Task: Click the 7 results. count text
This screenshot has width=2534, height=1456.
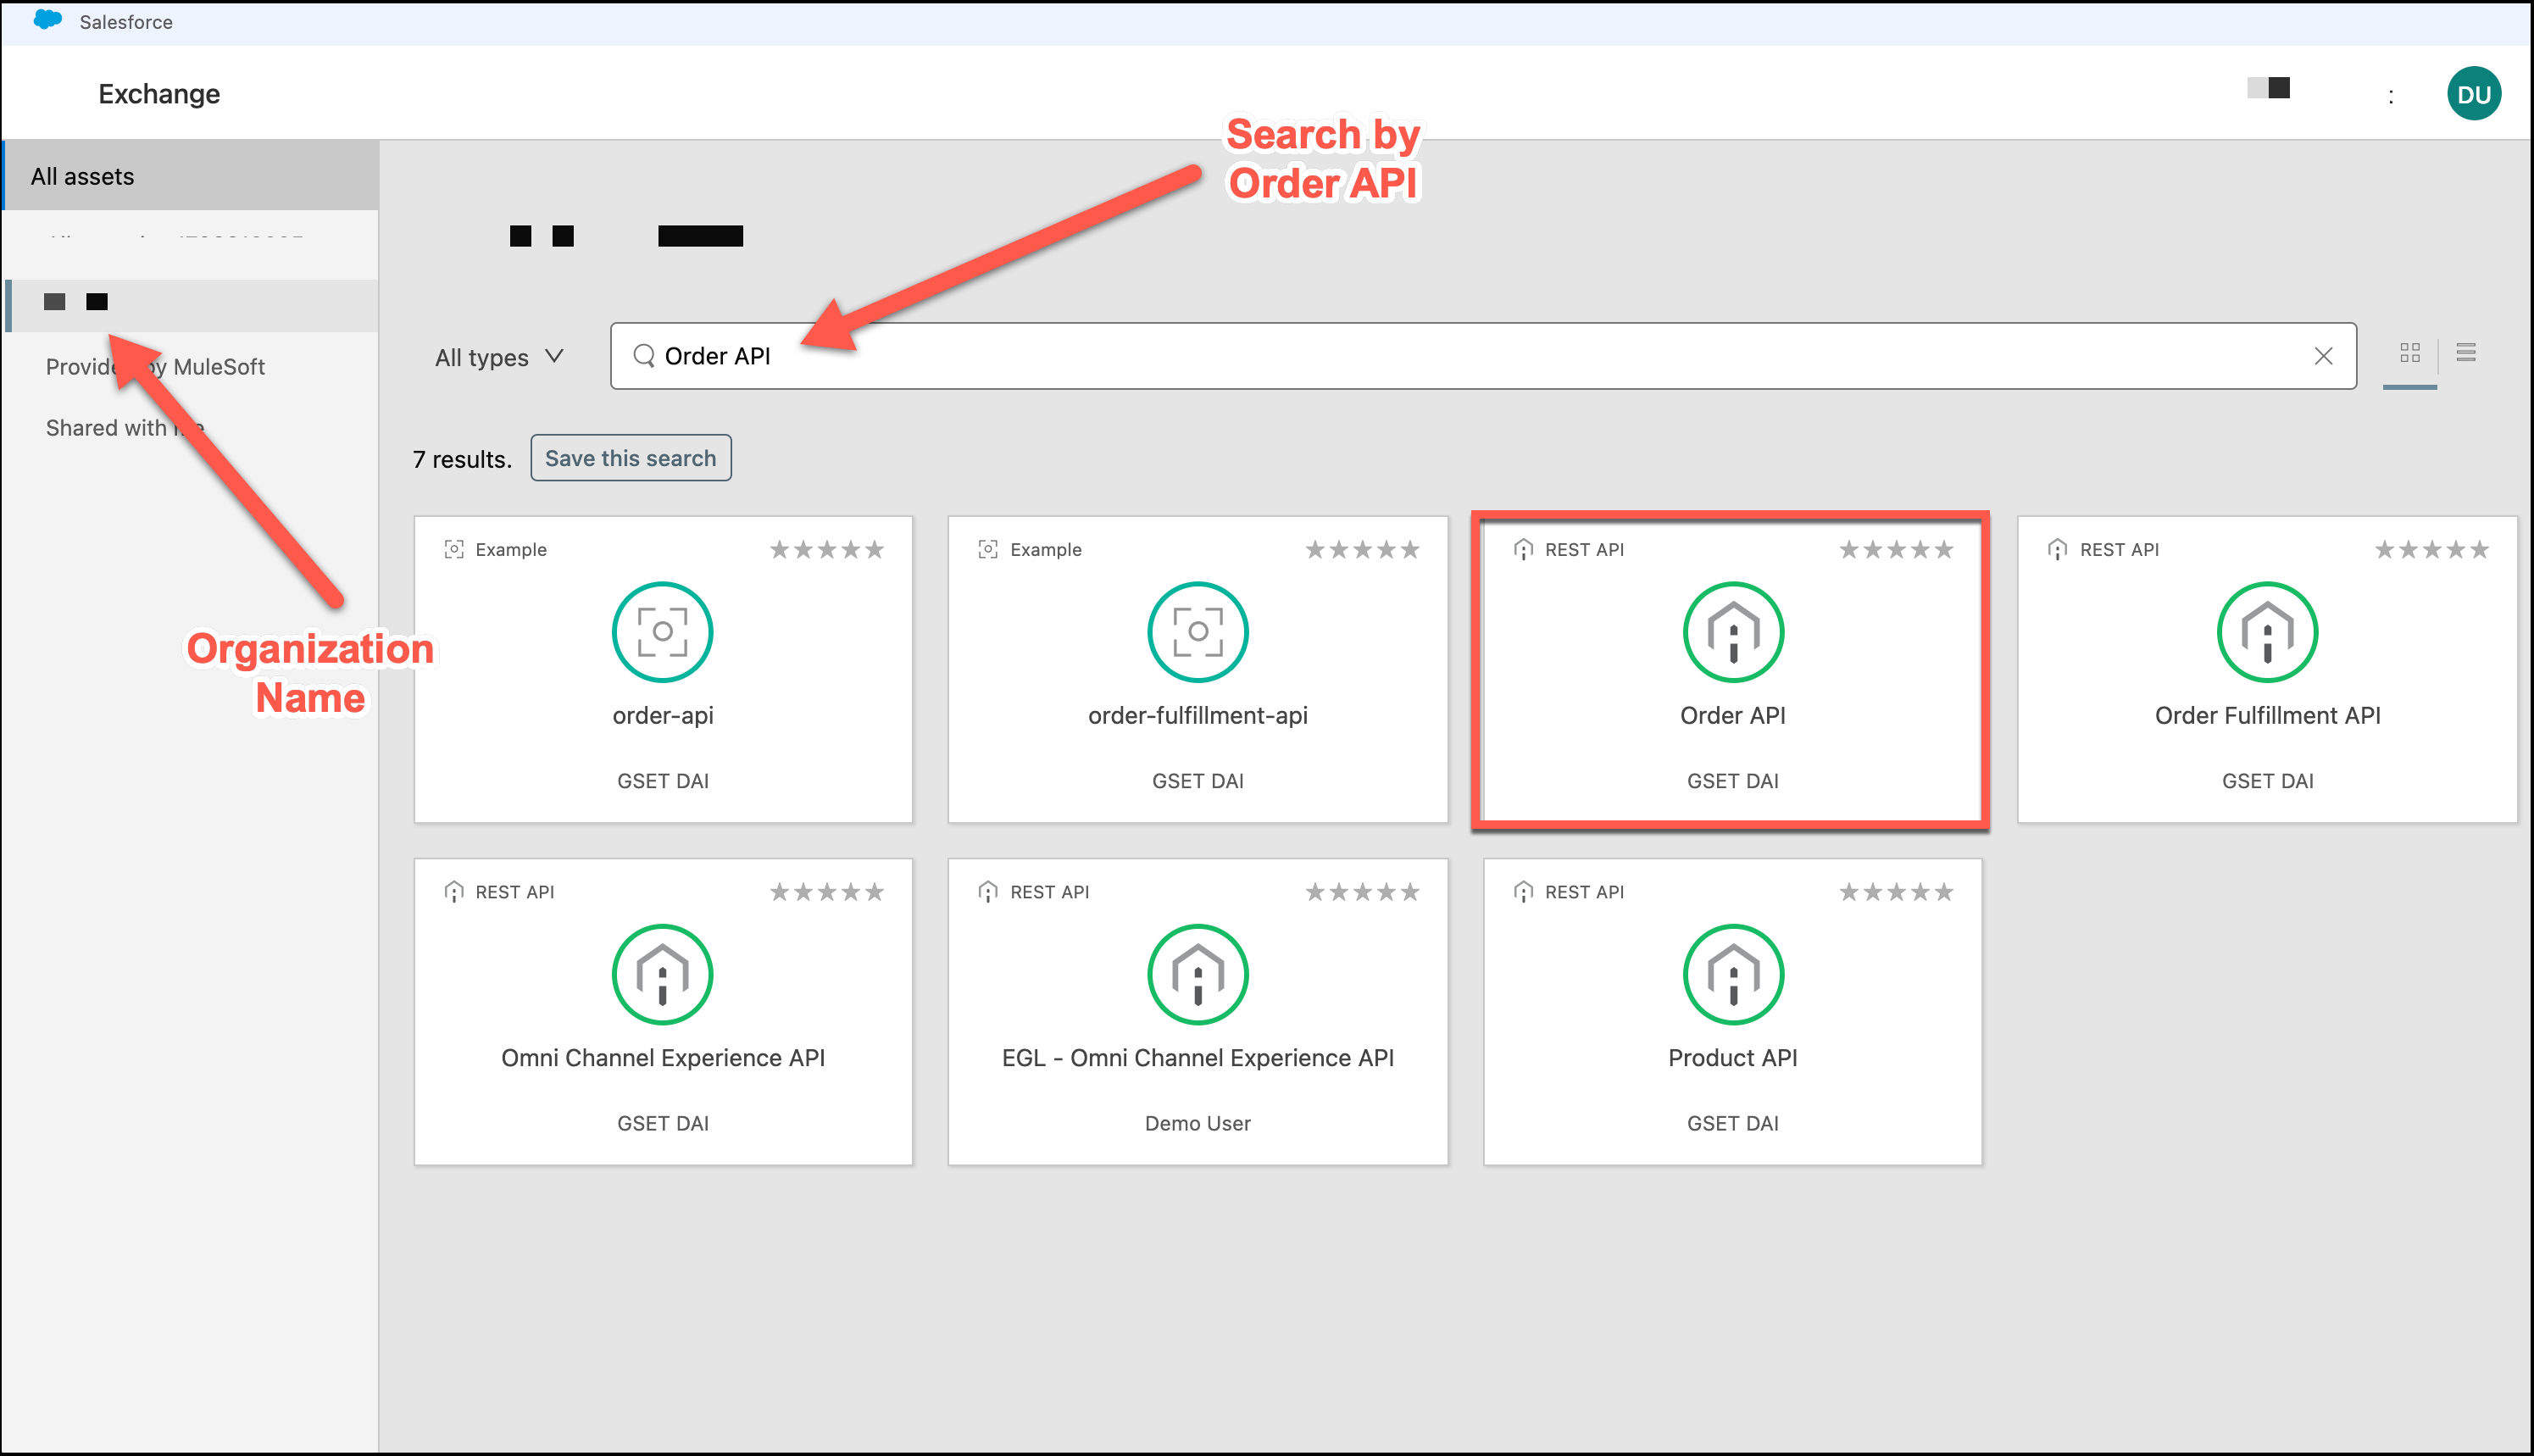Action: click(x=462, y=460)
